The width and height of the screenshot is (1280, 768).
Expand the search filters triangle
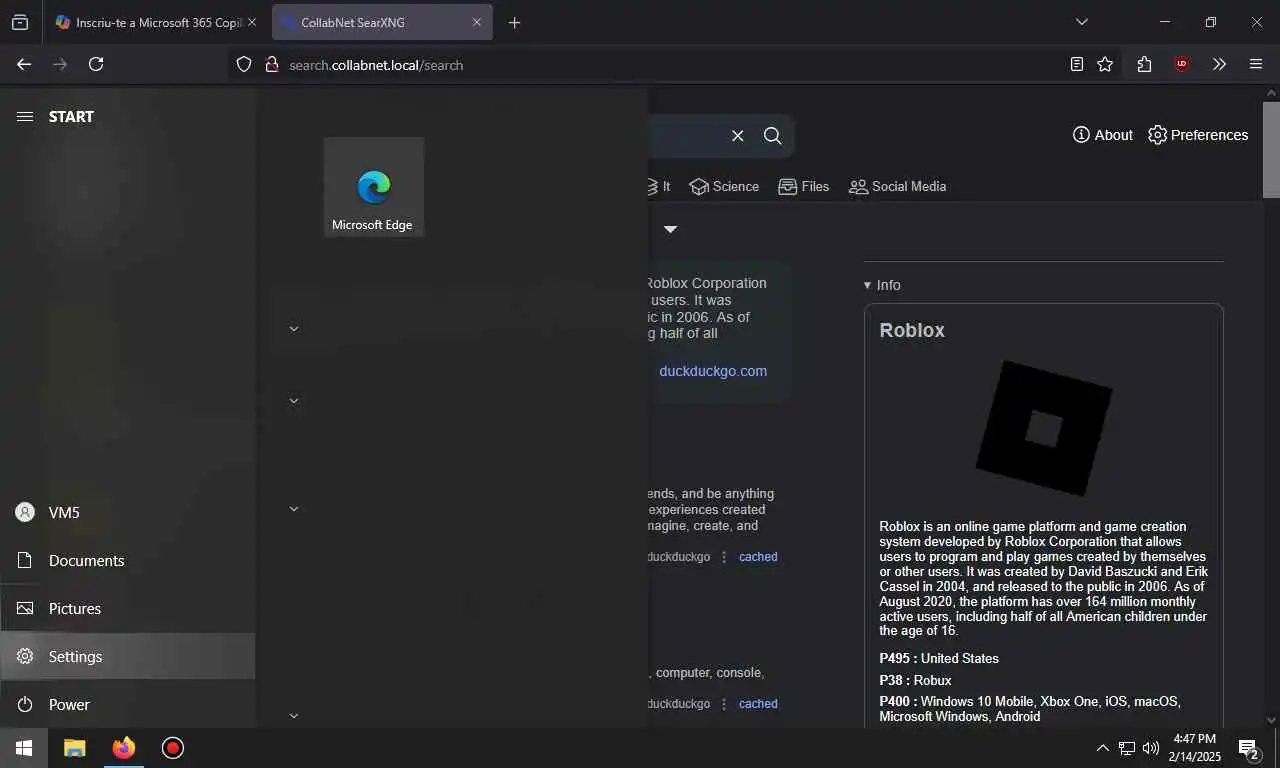click(670, 229)
